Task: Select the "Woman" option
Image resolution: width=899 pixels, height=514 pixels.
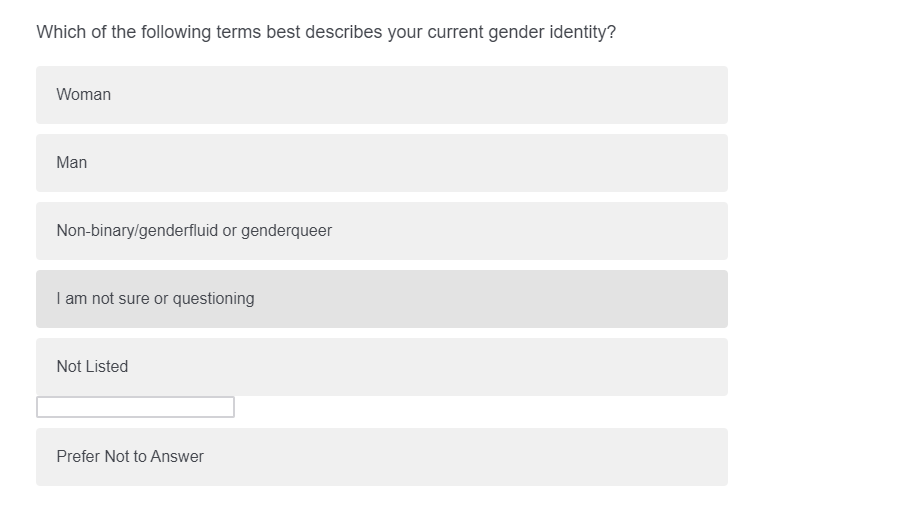Action: point(381,95)
